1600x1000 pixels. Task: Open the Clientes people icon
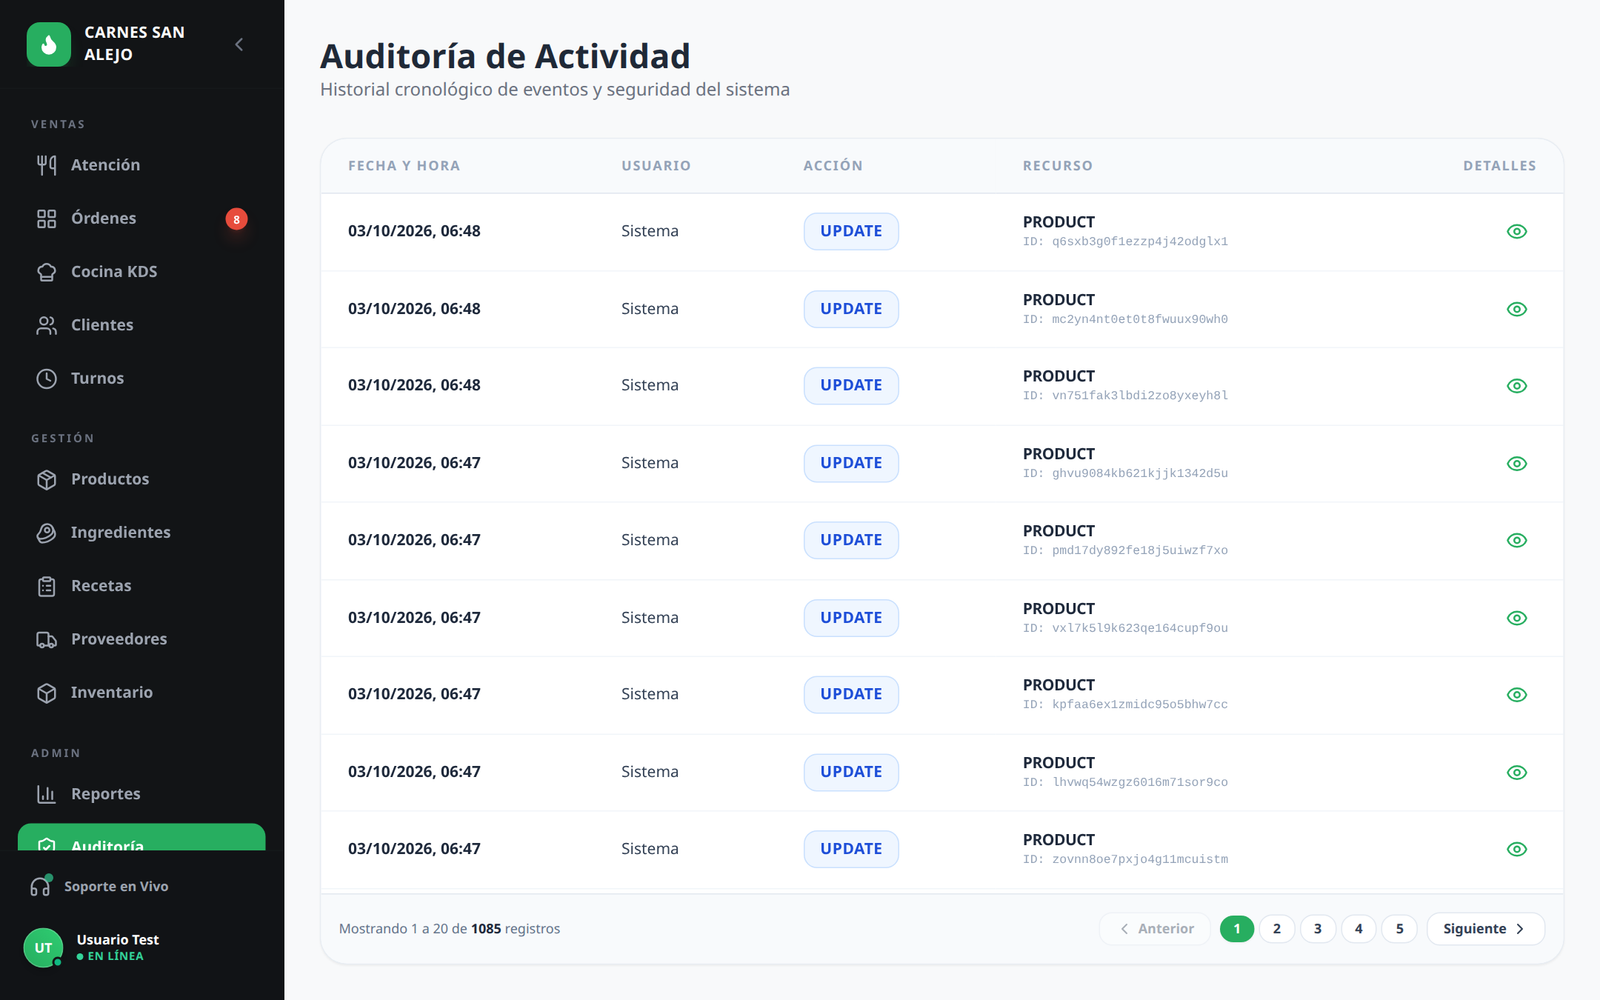47,325
